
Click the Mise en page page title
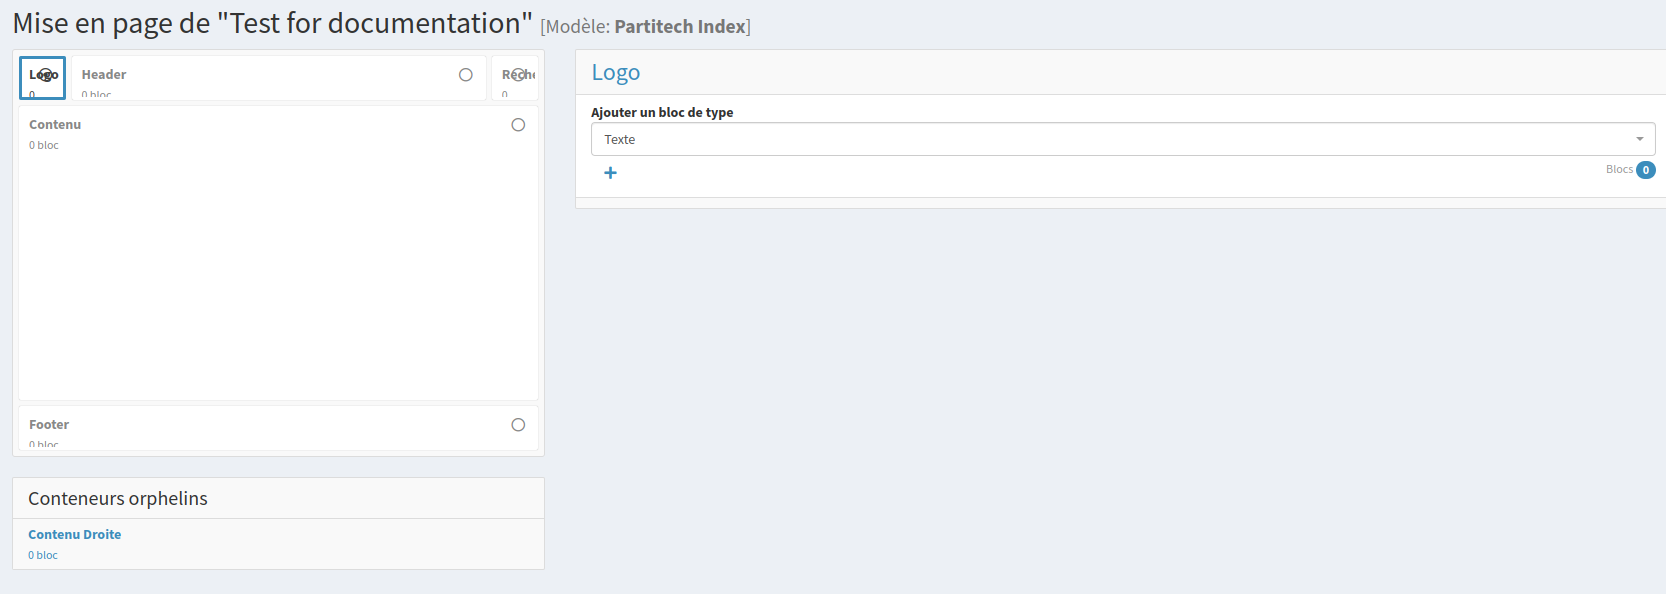coord(272,23)
